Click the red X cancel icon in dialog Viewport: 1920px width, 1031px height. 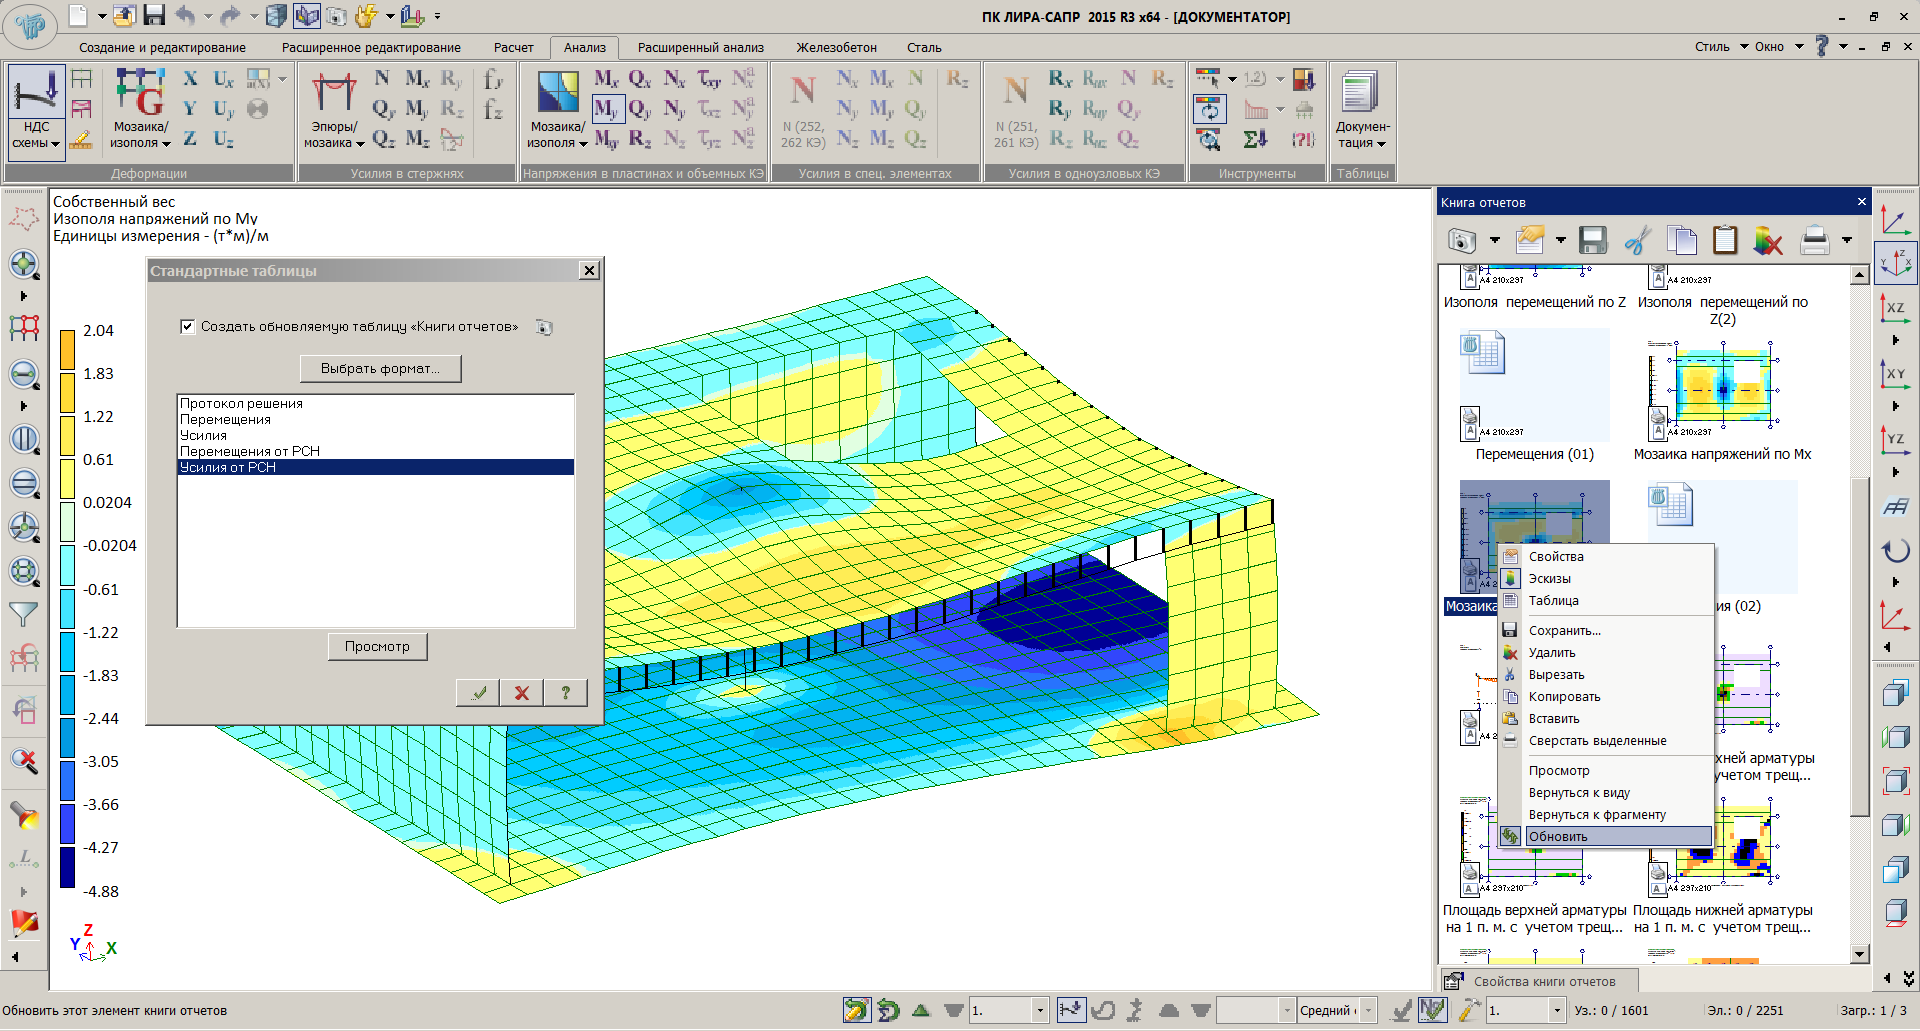(521, 692)
